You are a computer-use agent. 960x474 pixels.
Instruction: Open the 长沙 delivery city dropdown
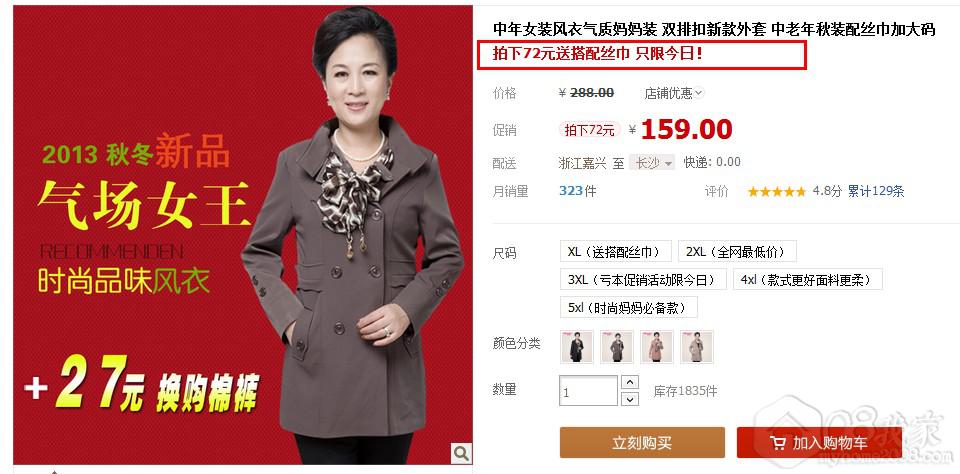click(652, 163)
